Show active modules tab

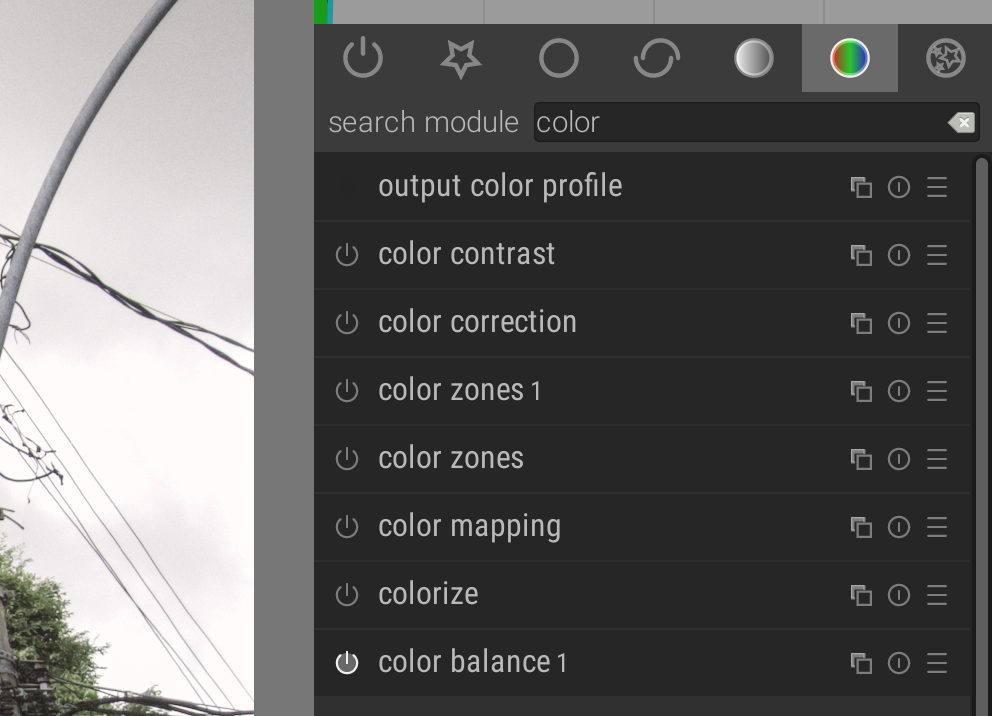pyautogui.click(x=362, y=58)
